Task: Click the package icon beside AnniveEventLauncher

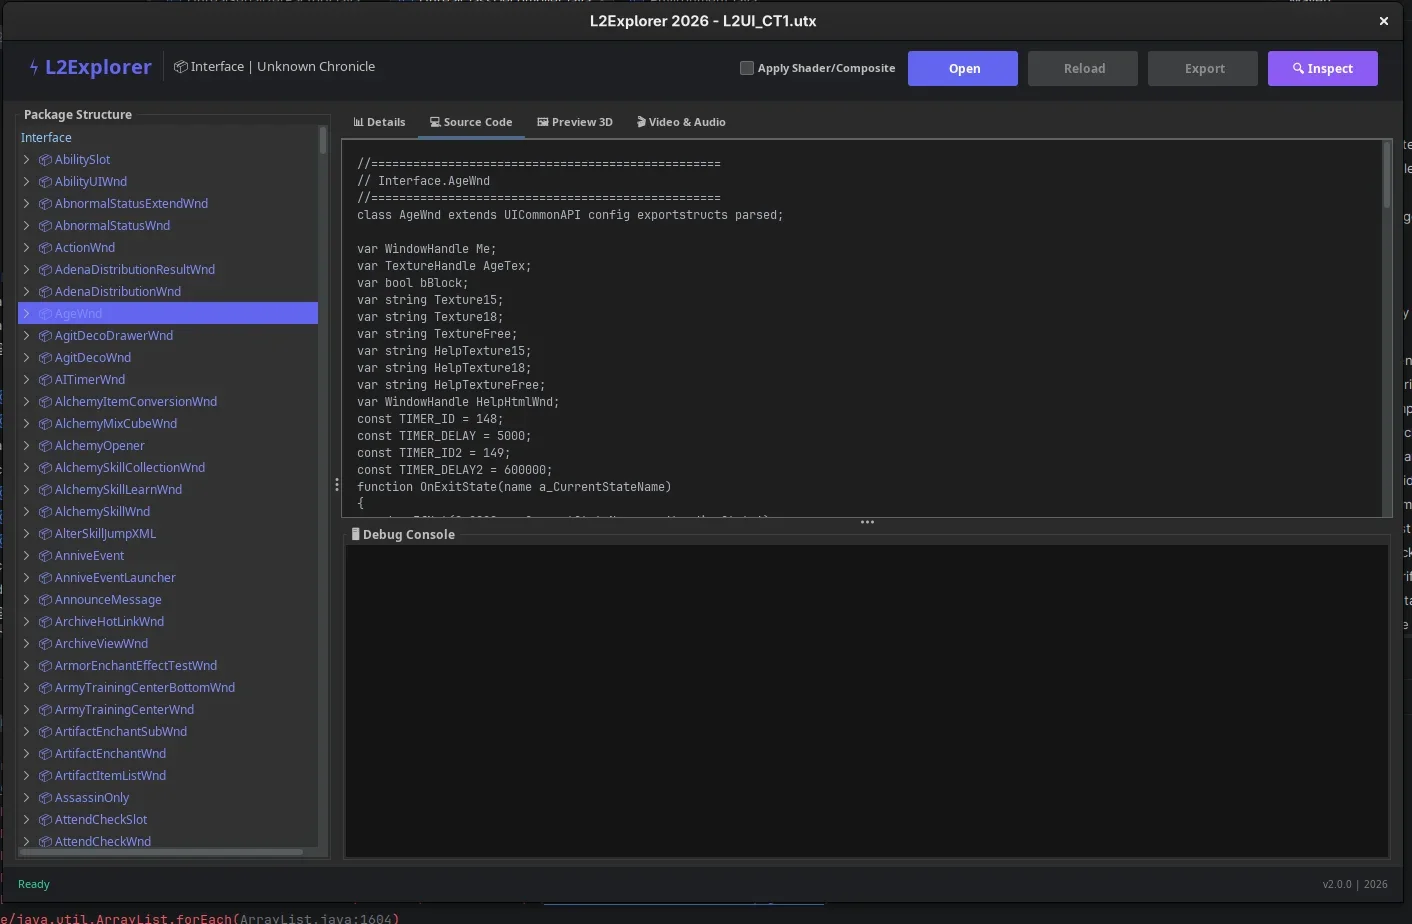Action: point(45,578)
